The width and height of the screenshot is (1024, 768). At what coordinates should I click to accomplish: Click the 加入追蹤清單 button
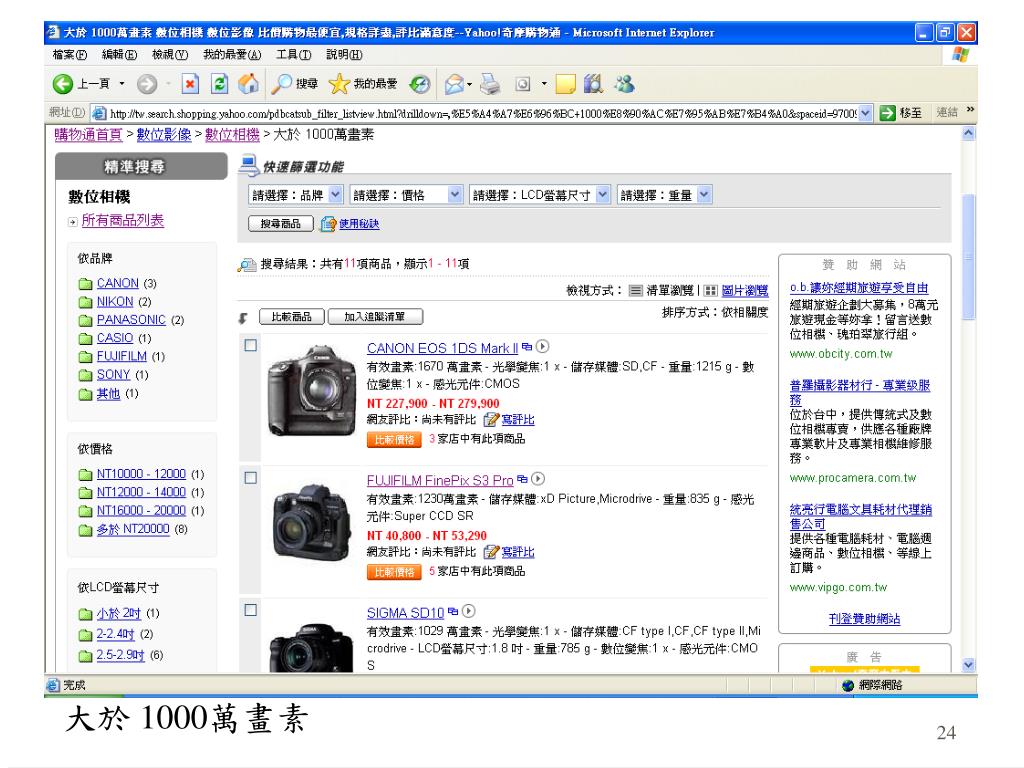coord(375,317)
